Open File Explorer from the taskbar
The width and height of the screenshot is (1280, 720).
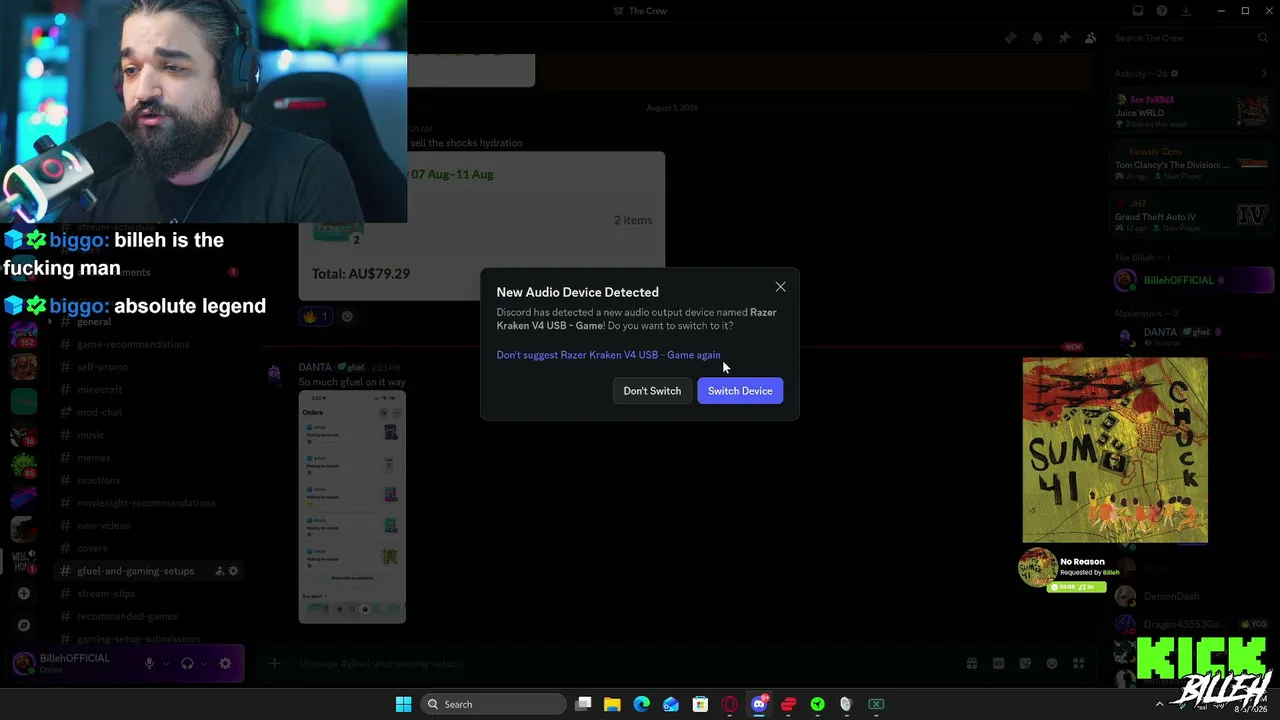tap(612, 704)
